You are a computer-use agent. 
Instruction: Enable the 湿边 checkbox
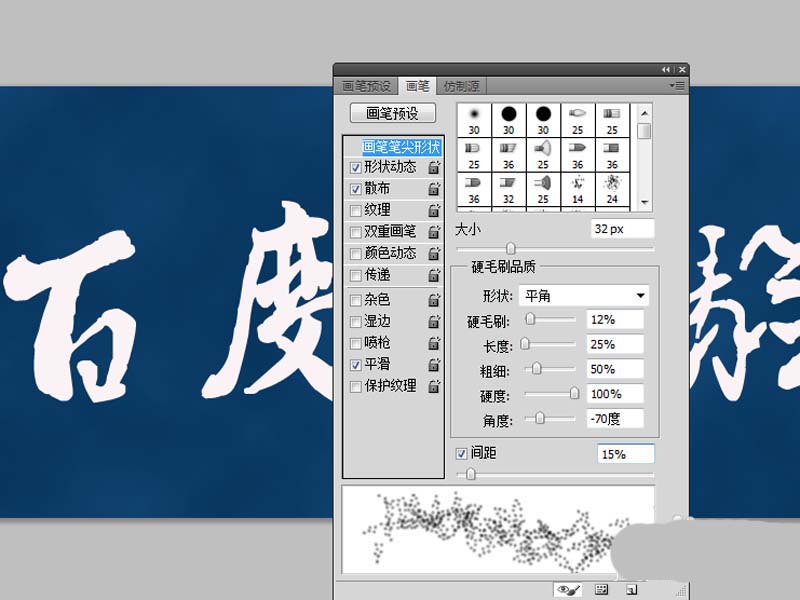[356, 321]
